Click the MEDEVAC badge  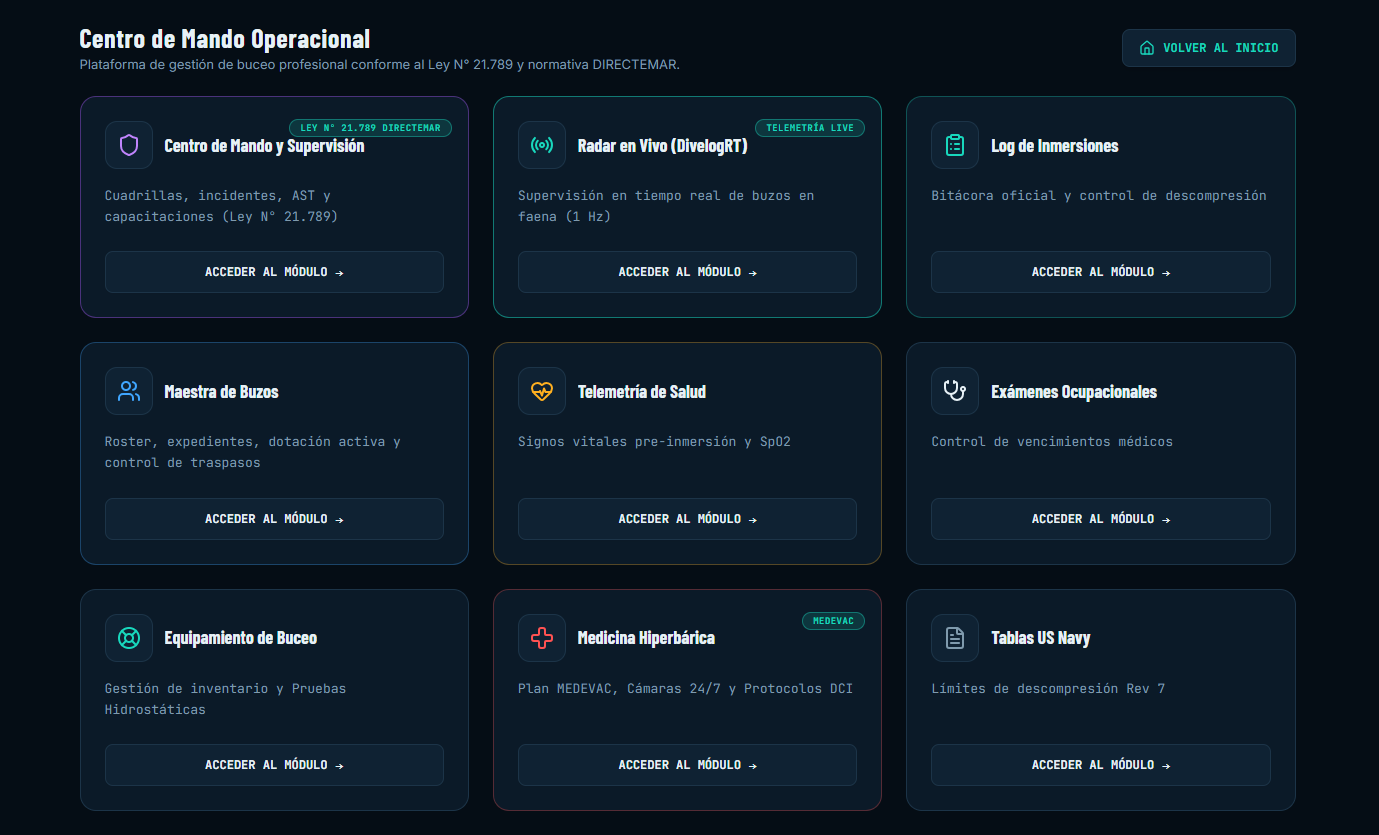(x=833, y=621)
